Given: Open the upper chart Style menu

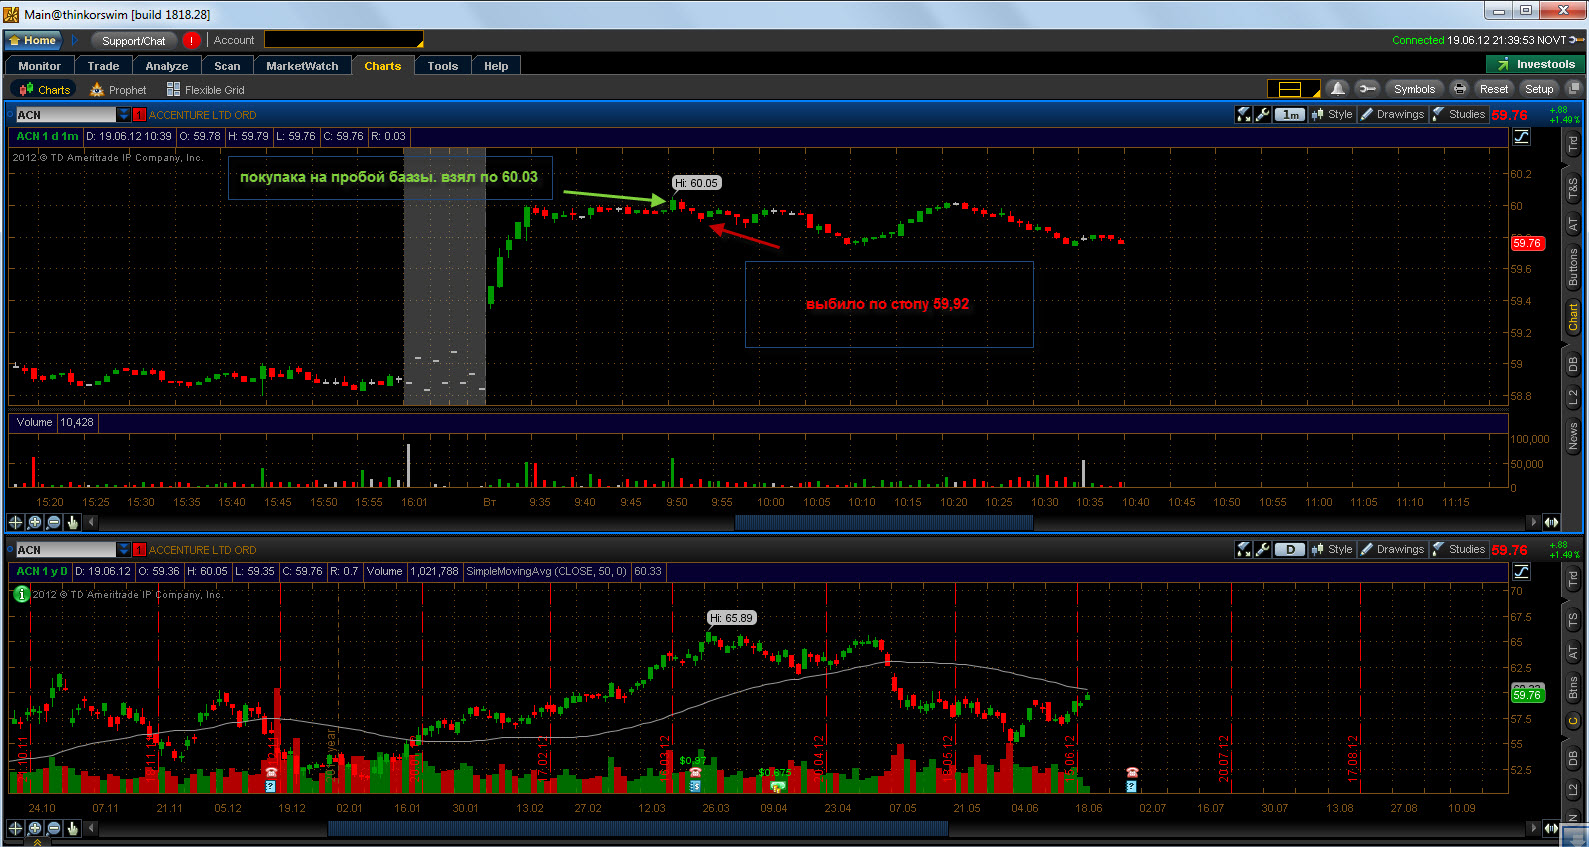Looking at the screenshot, I should 1332,115.
